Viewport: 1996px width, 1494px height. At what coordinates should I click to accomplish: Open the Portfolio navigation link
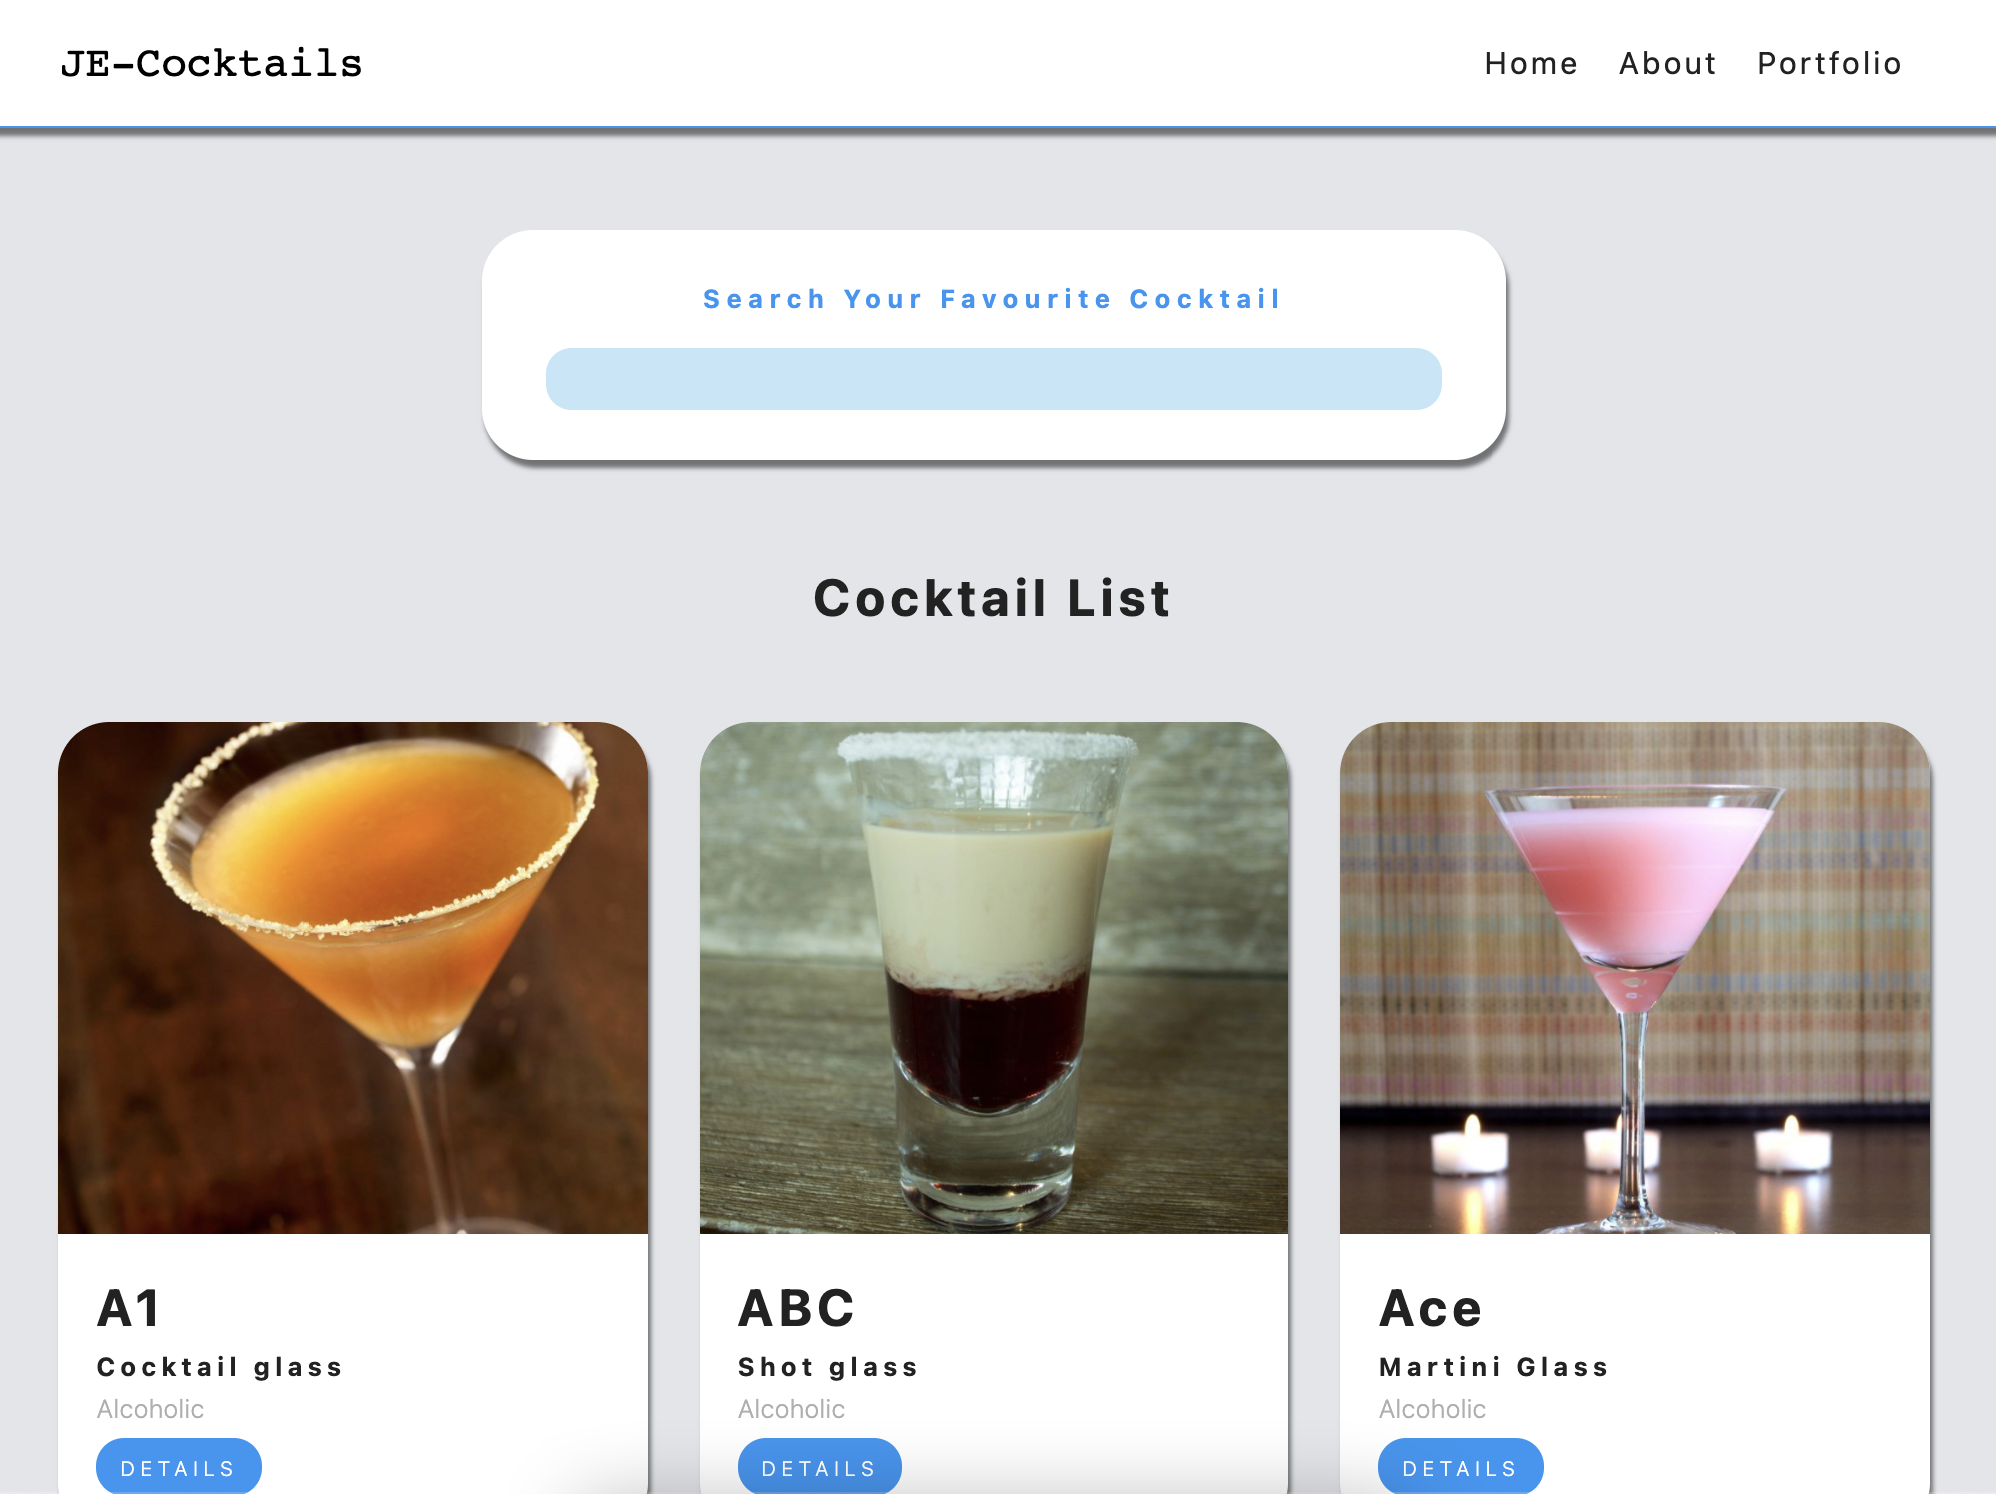[x=1829, y=64]
